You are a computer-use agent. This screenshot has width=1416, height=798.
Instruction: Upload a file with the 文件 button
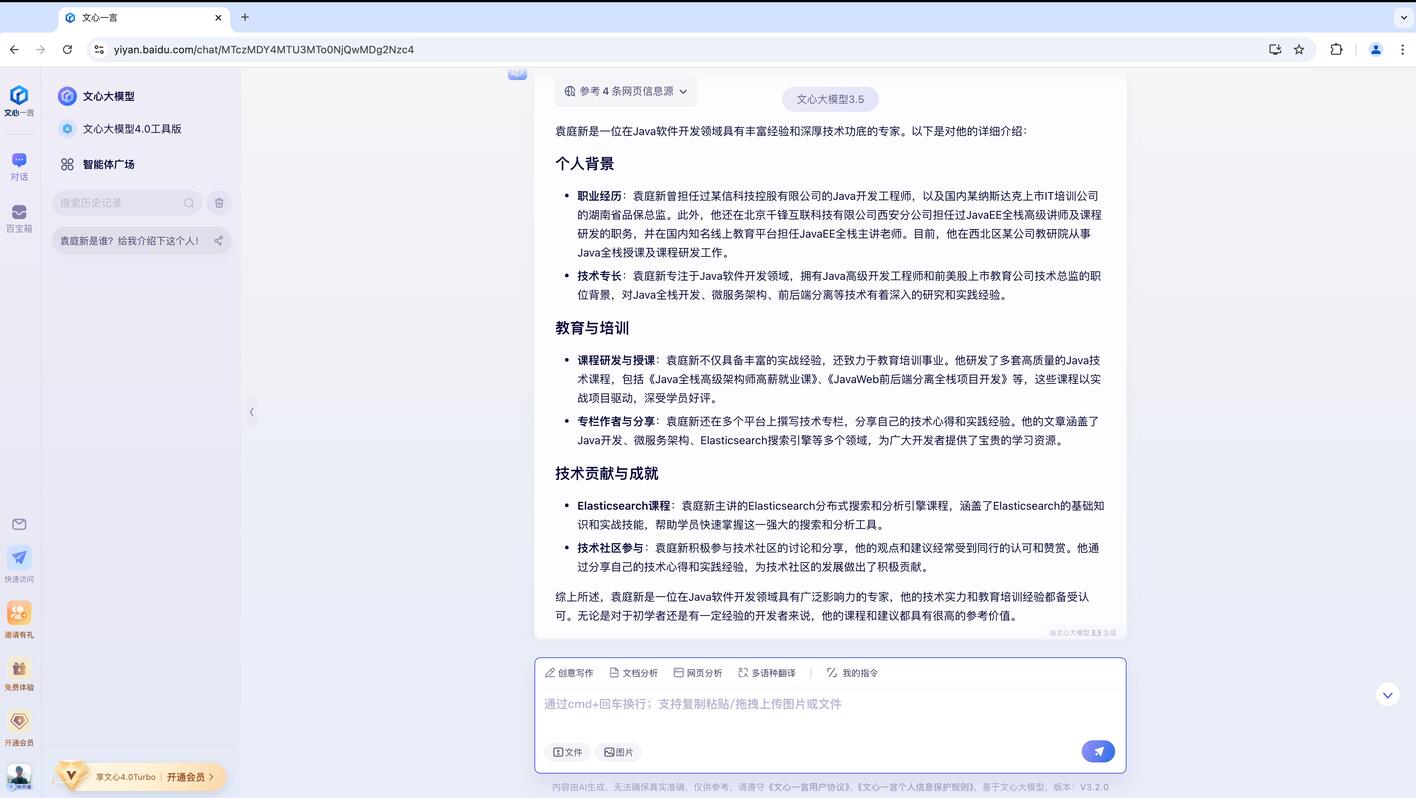coord(568,752)
